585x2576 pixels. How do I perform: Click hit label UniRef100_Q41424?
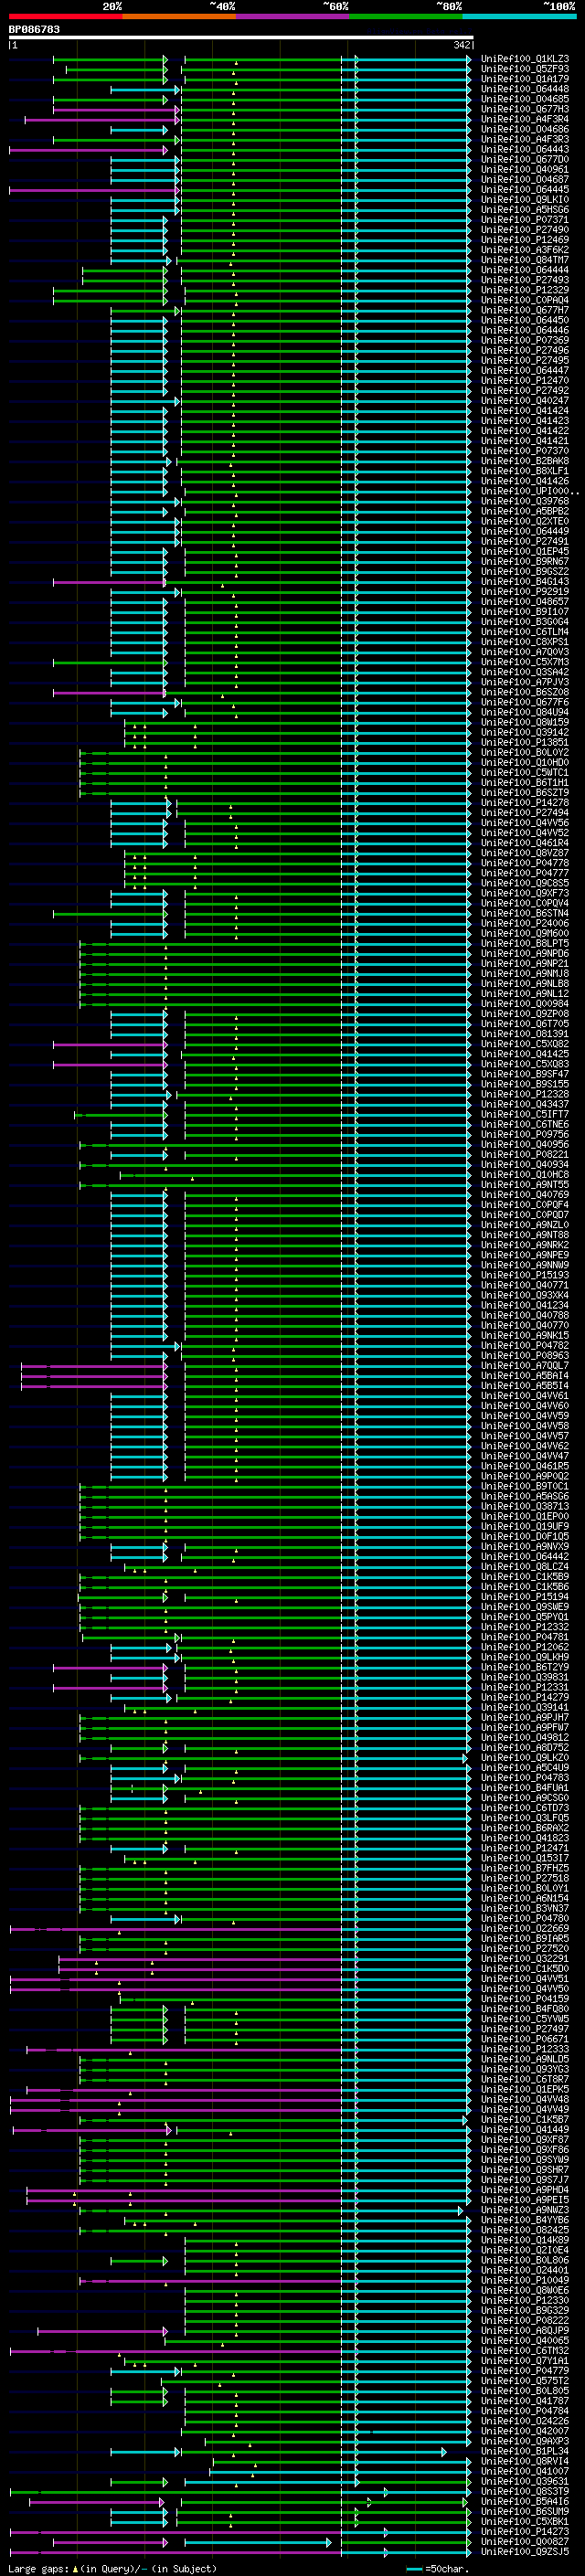525,411
